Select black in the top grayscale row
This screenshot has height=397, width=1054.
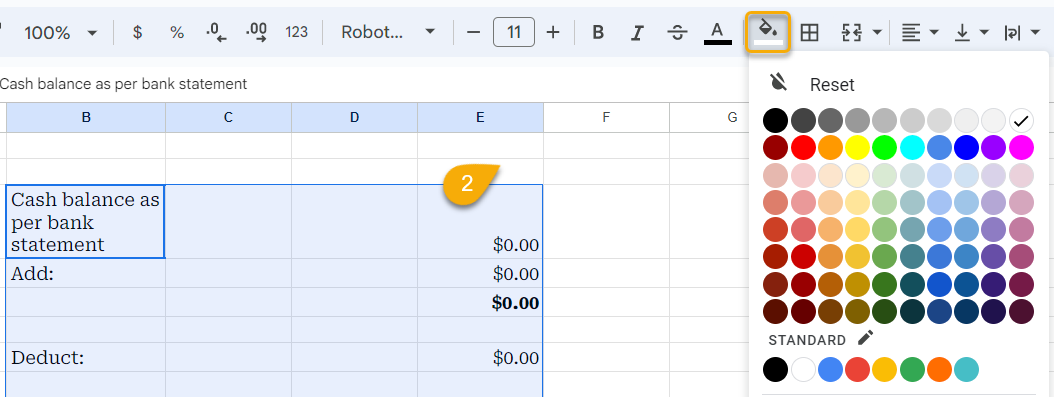775,121
